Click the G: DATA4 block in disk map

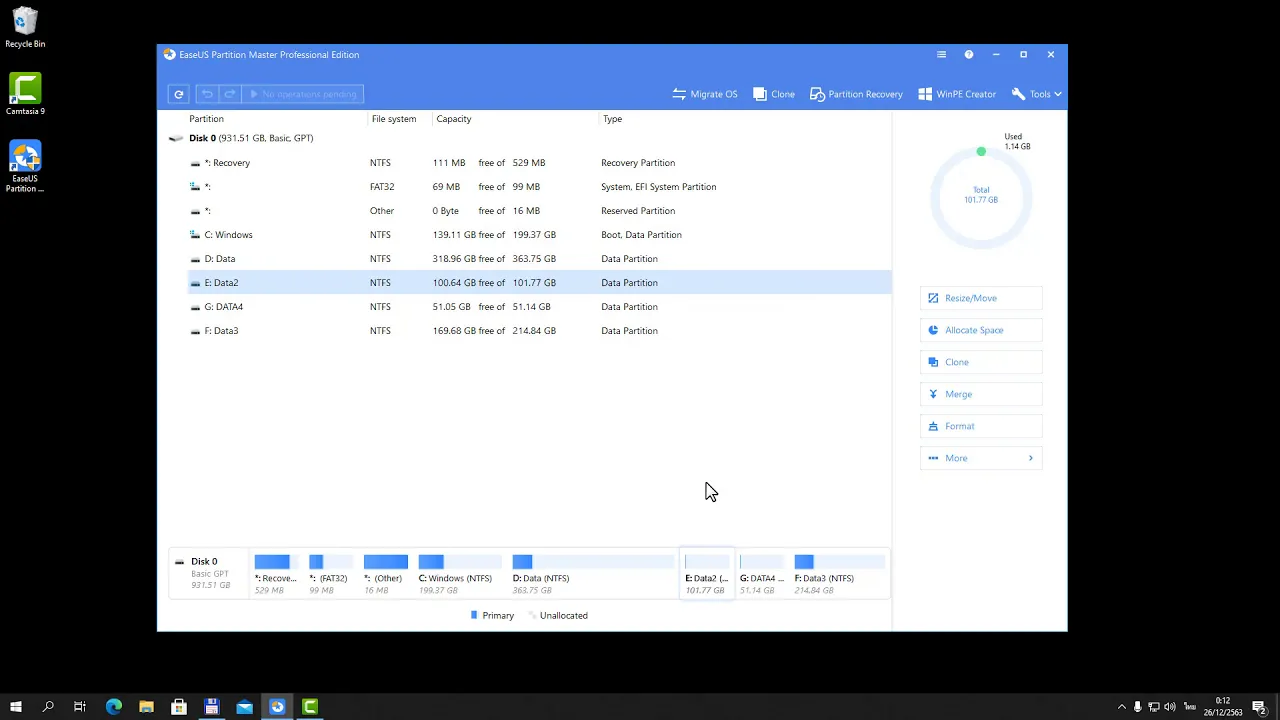point(762,574)
